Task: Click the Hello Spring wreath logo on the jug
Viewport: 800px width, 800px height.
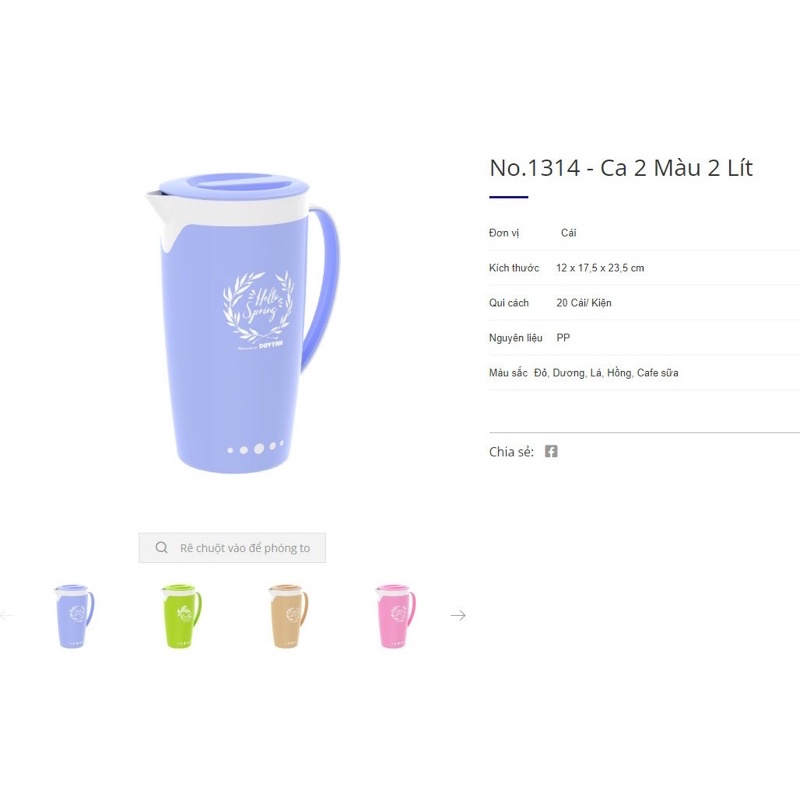Action: (x=259, y=306)
